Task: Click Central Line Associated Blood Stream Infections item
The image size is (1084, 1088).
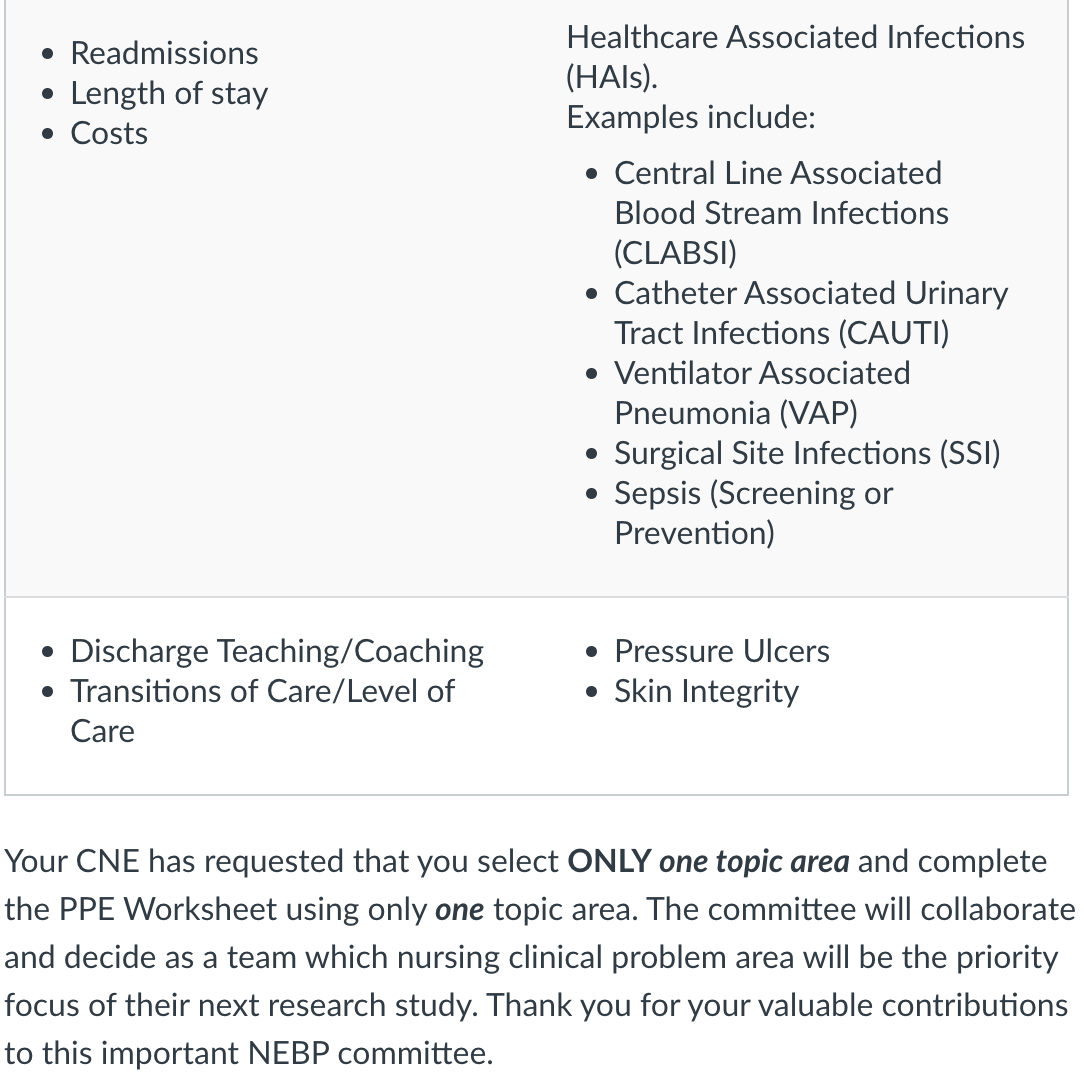Action: [x=781, y=213]
